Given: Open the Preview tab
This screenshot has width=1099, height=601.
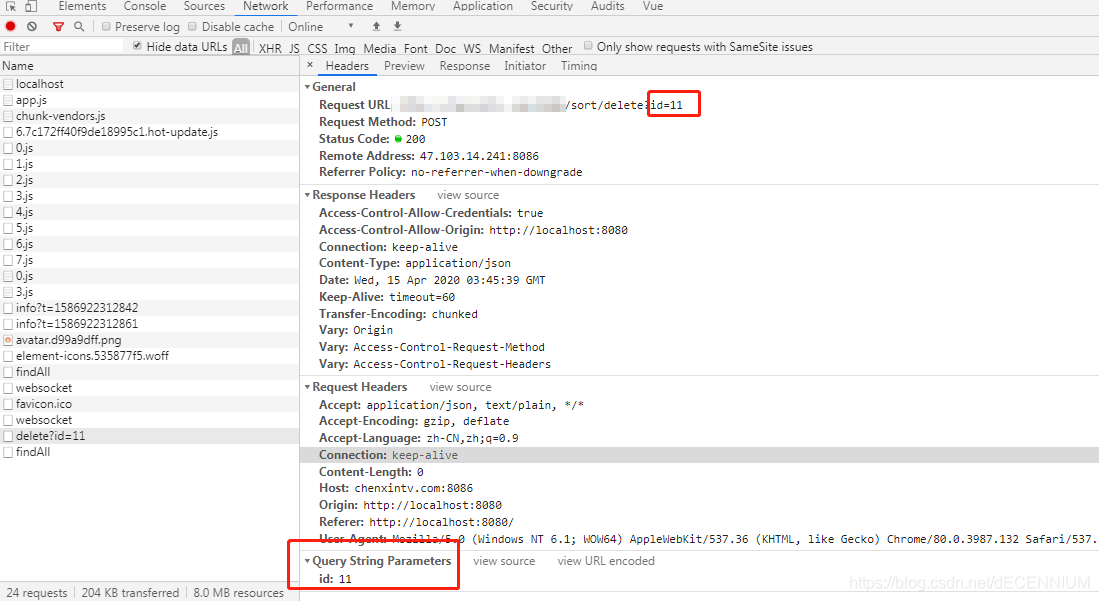Looking at the screenshot, I should 404,65.
